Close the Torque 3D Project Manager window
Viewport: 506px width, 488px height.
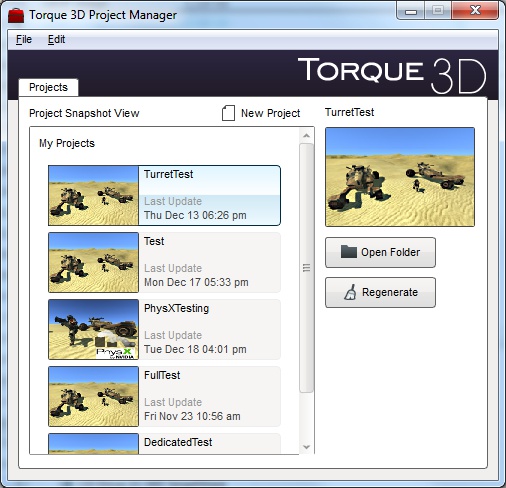coord(475,11)
